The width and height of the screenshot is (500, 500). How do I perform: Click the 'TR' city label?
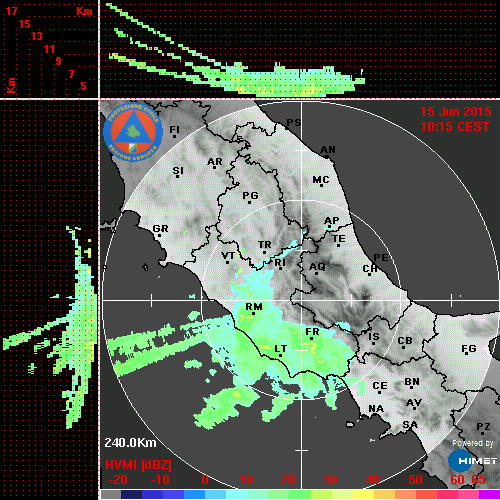pos(265,245)
